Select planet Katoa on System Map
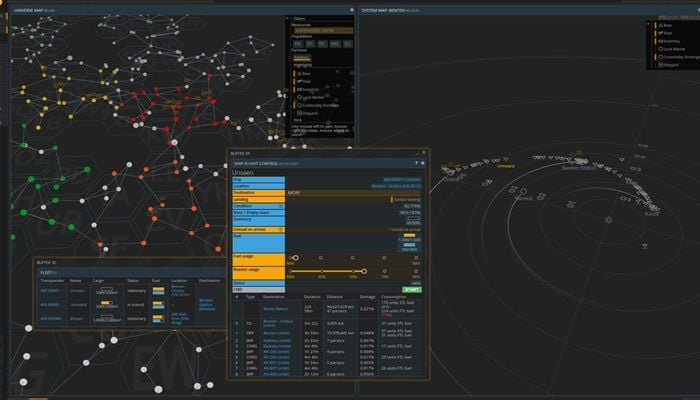The height and width of the screenshot is (400, 700). (x=652, y=214)
